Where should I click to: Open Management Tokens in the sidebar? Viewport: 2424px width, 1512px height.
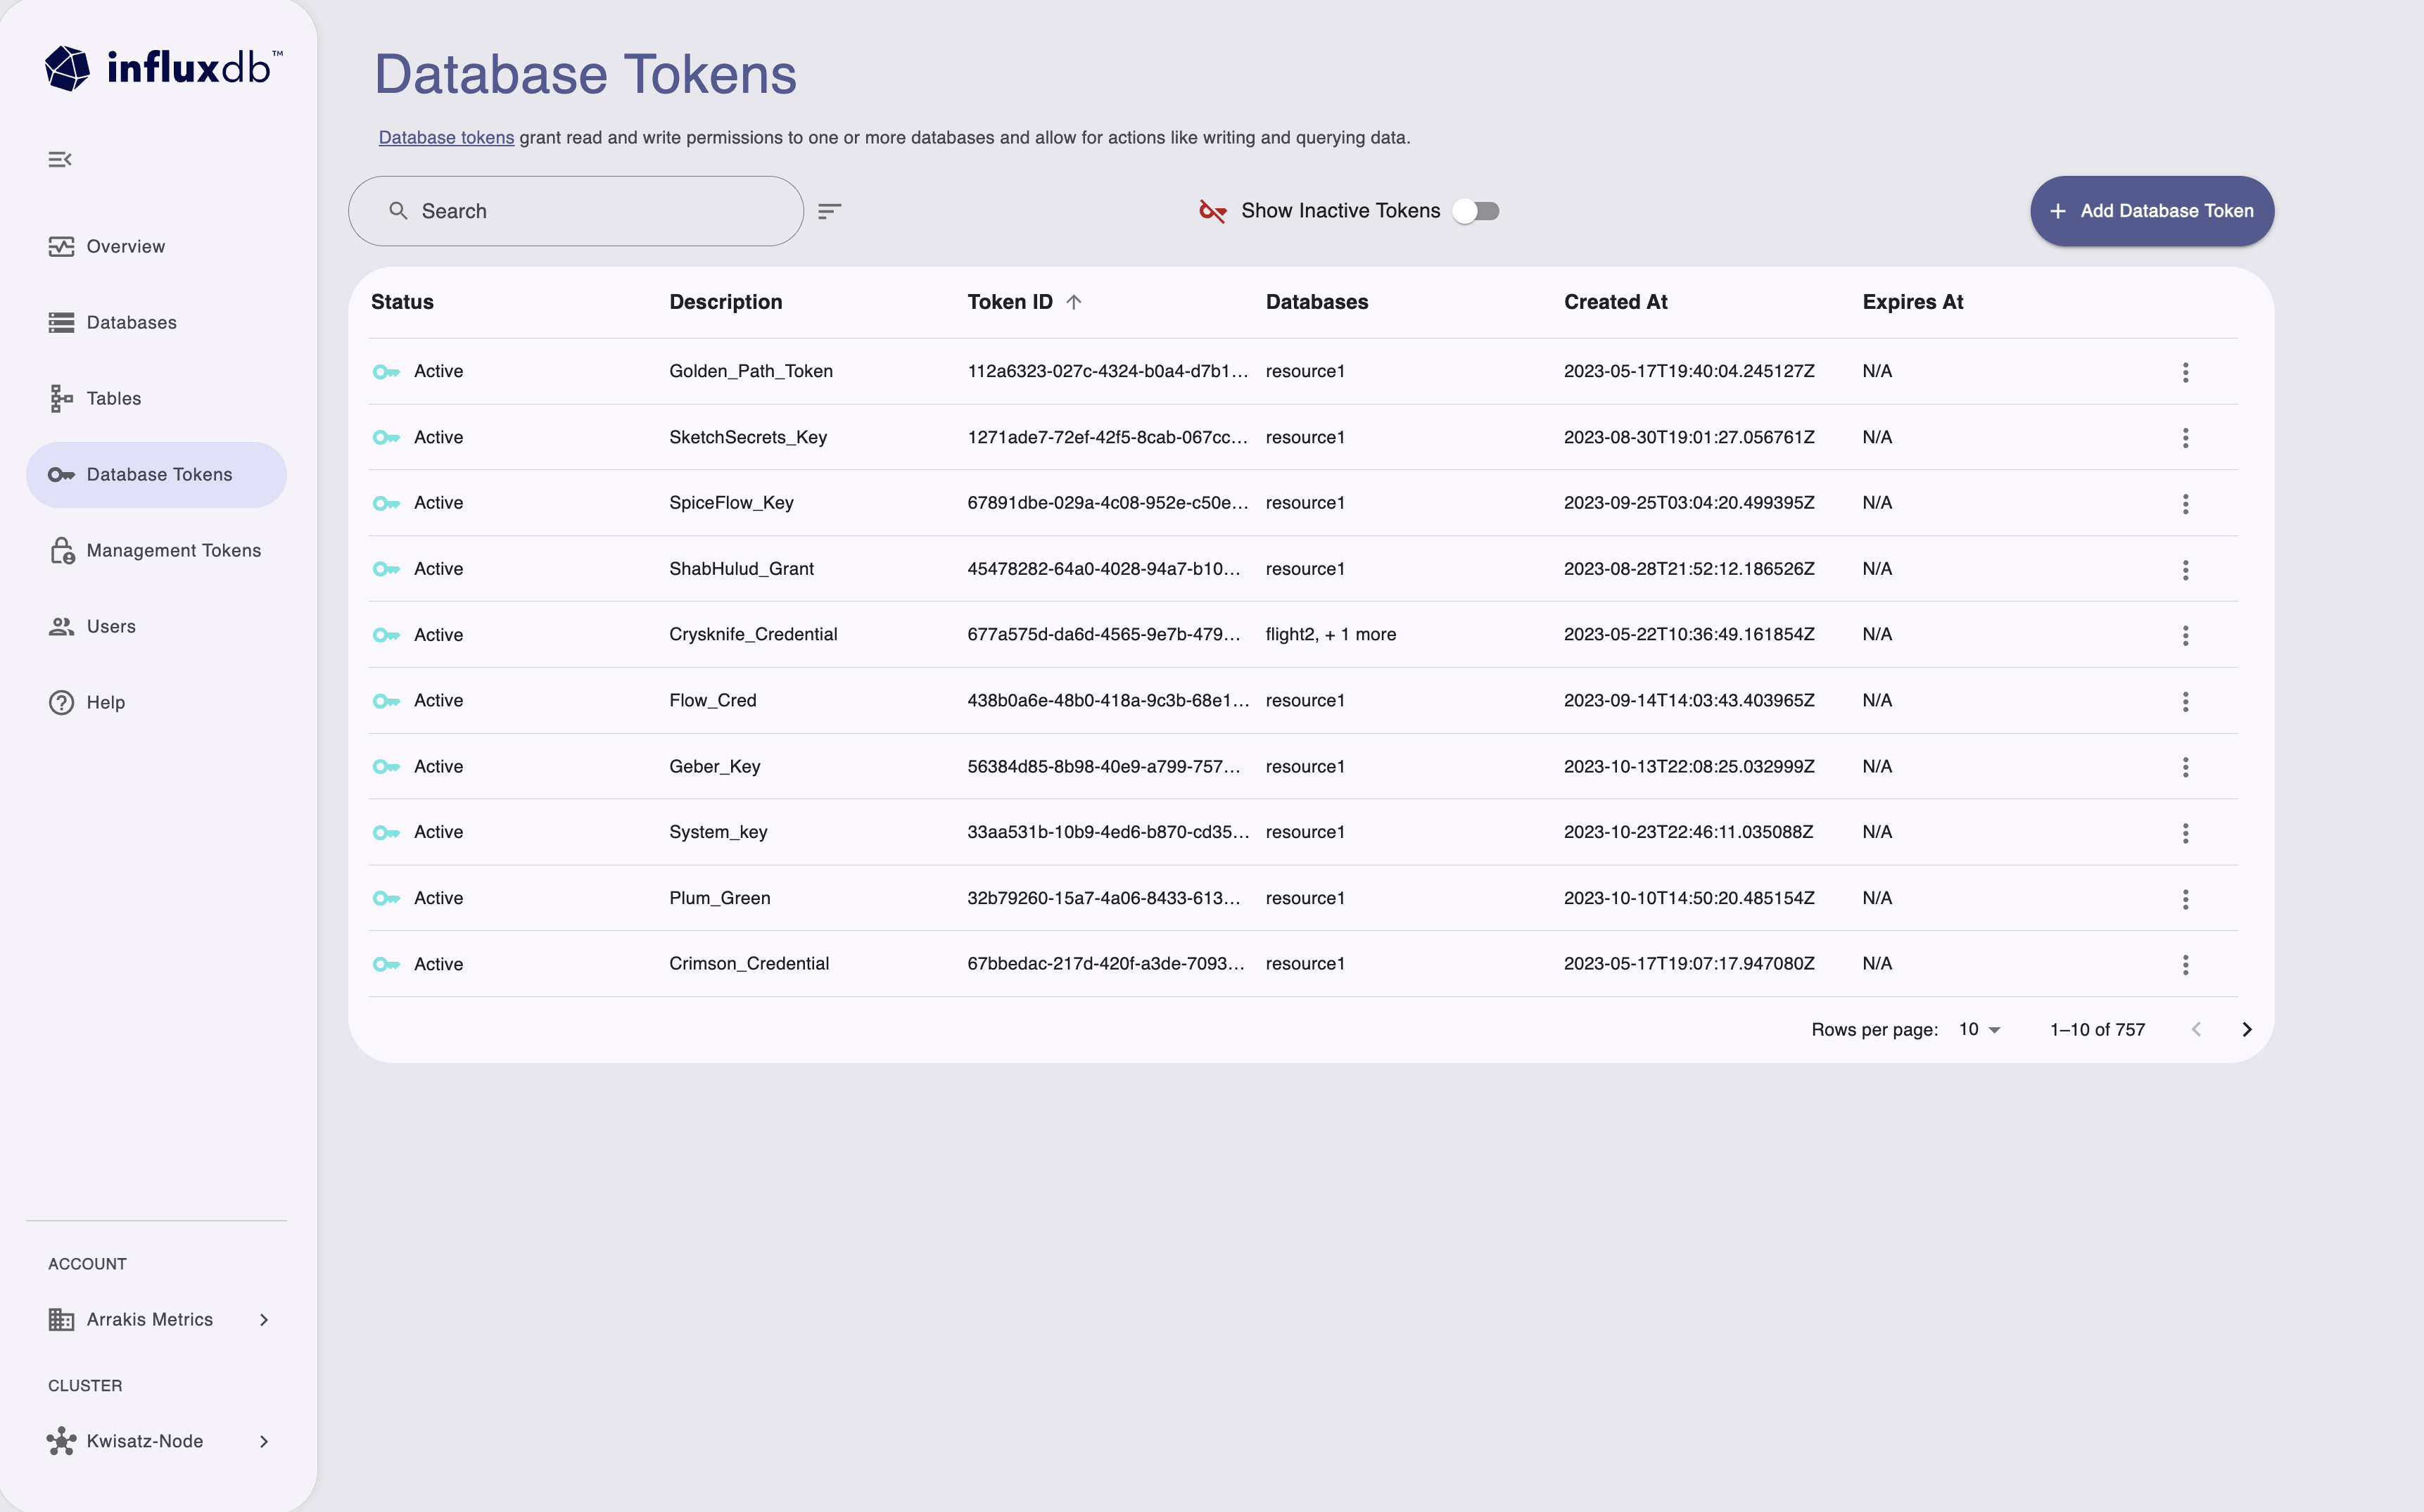click(156, 550)
